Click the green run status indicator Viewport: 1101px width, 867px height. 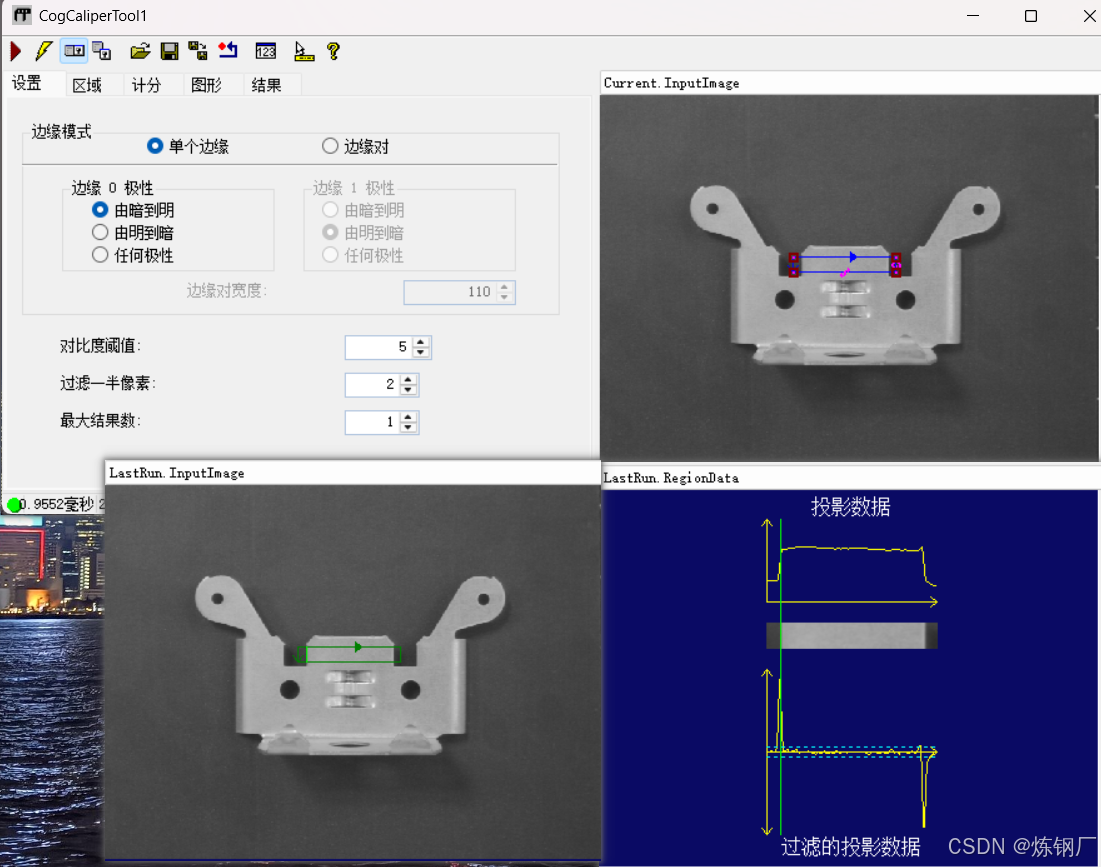[13, 505]
